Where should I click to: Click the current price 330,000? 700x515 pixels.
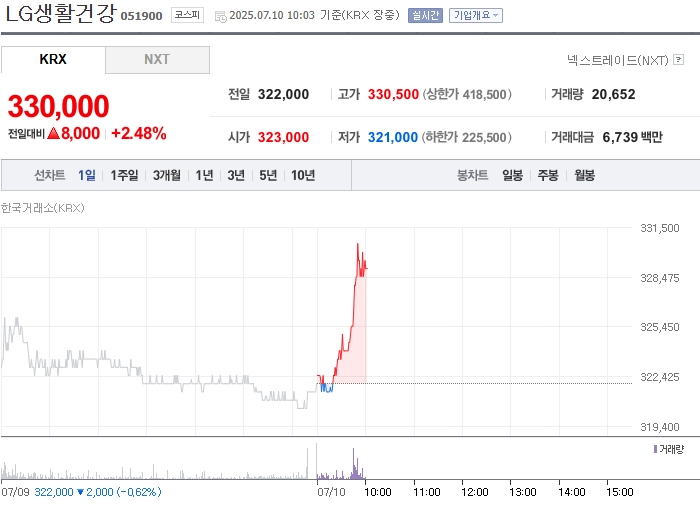pos(58,106)
